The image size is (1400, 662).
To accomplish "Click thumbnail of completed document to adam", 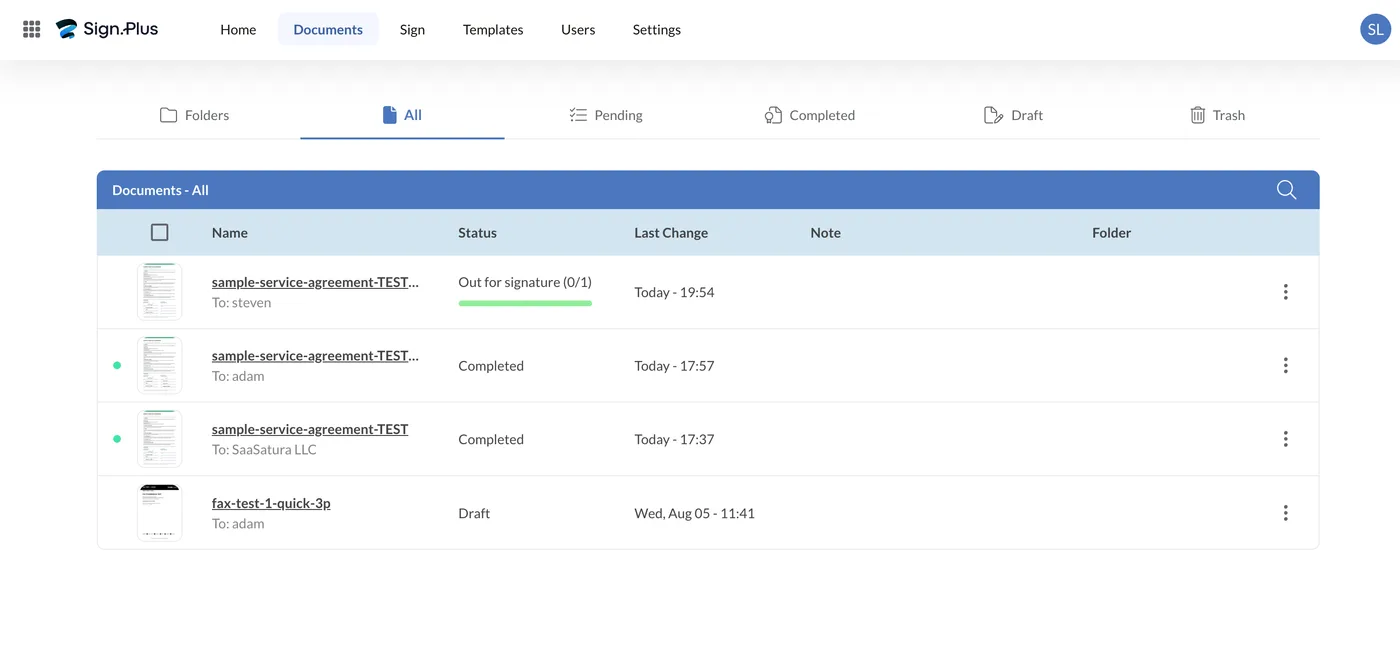I will pyautogui.click(x=160, y=366).
